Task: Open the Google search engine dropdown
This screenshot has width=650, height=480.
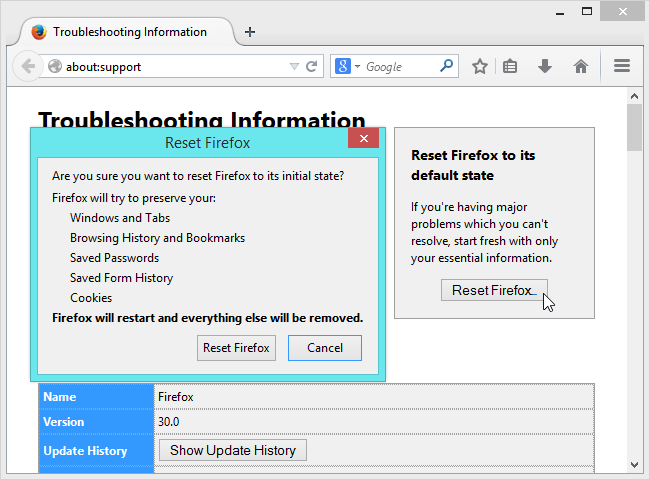Action: 347,67
